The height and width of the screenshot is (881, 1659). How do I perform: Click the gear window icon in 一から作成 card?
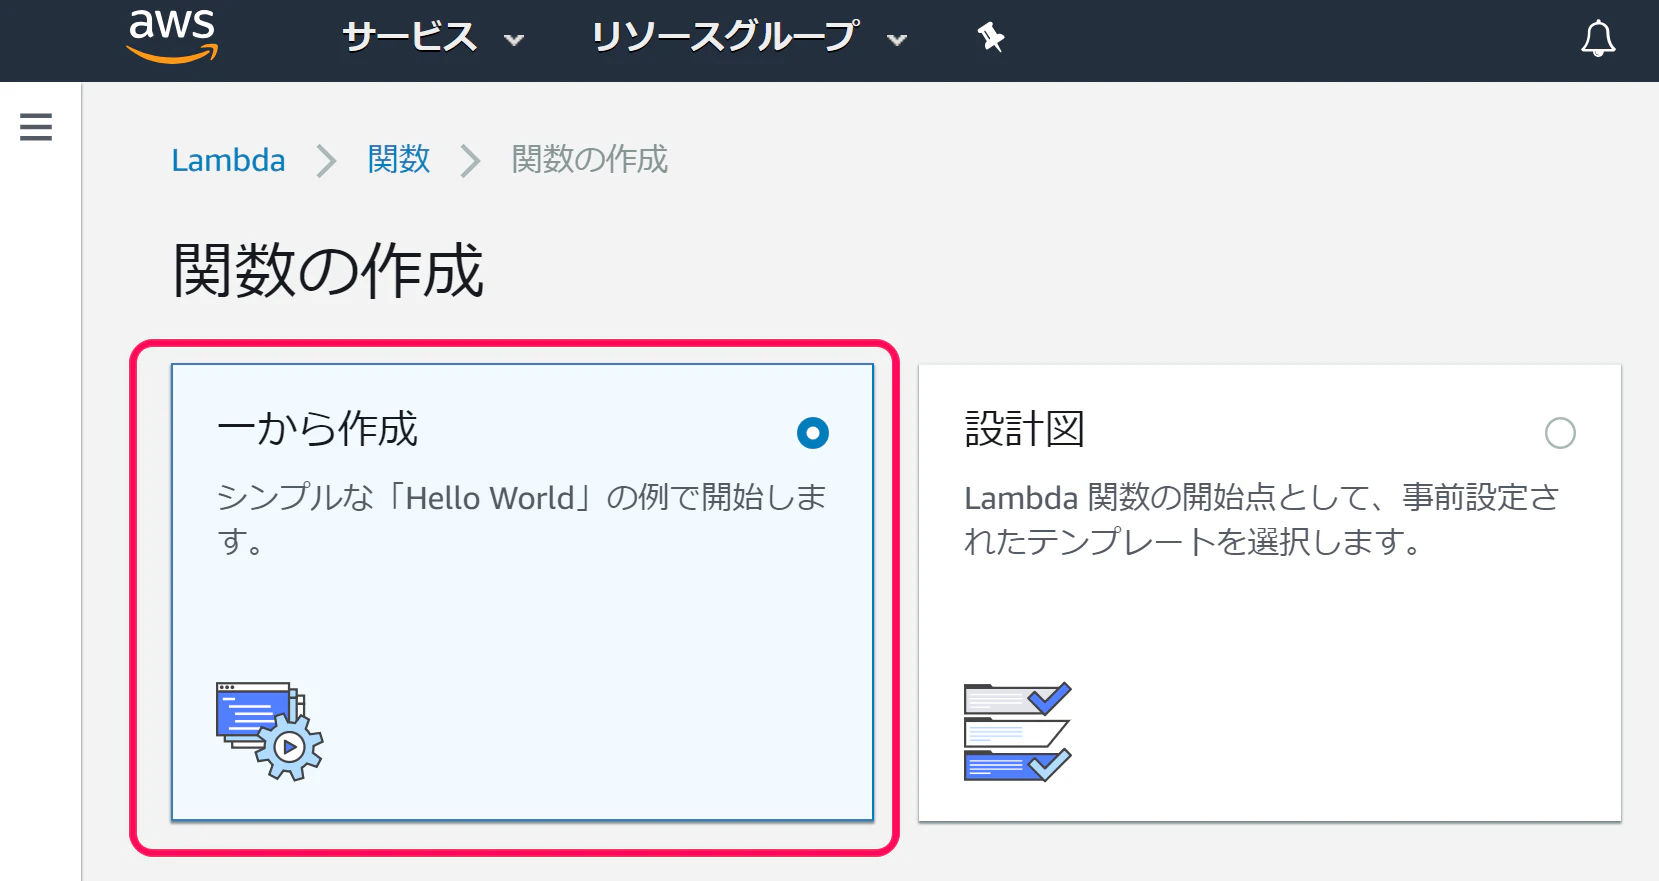coord(270,731)
